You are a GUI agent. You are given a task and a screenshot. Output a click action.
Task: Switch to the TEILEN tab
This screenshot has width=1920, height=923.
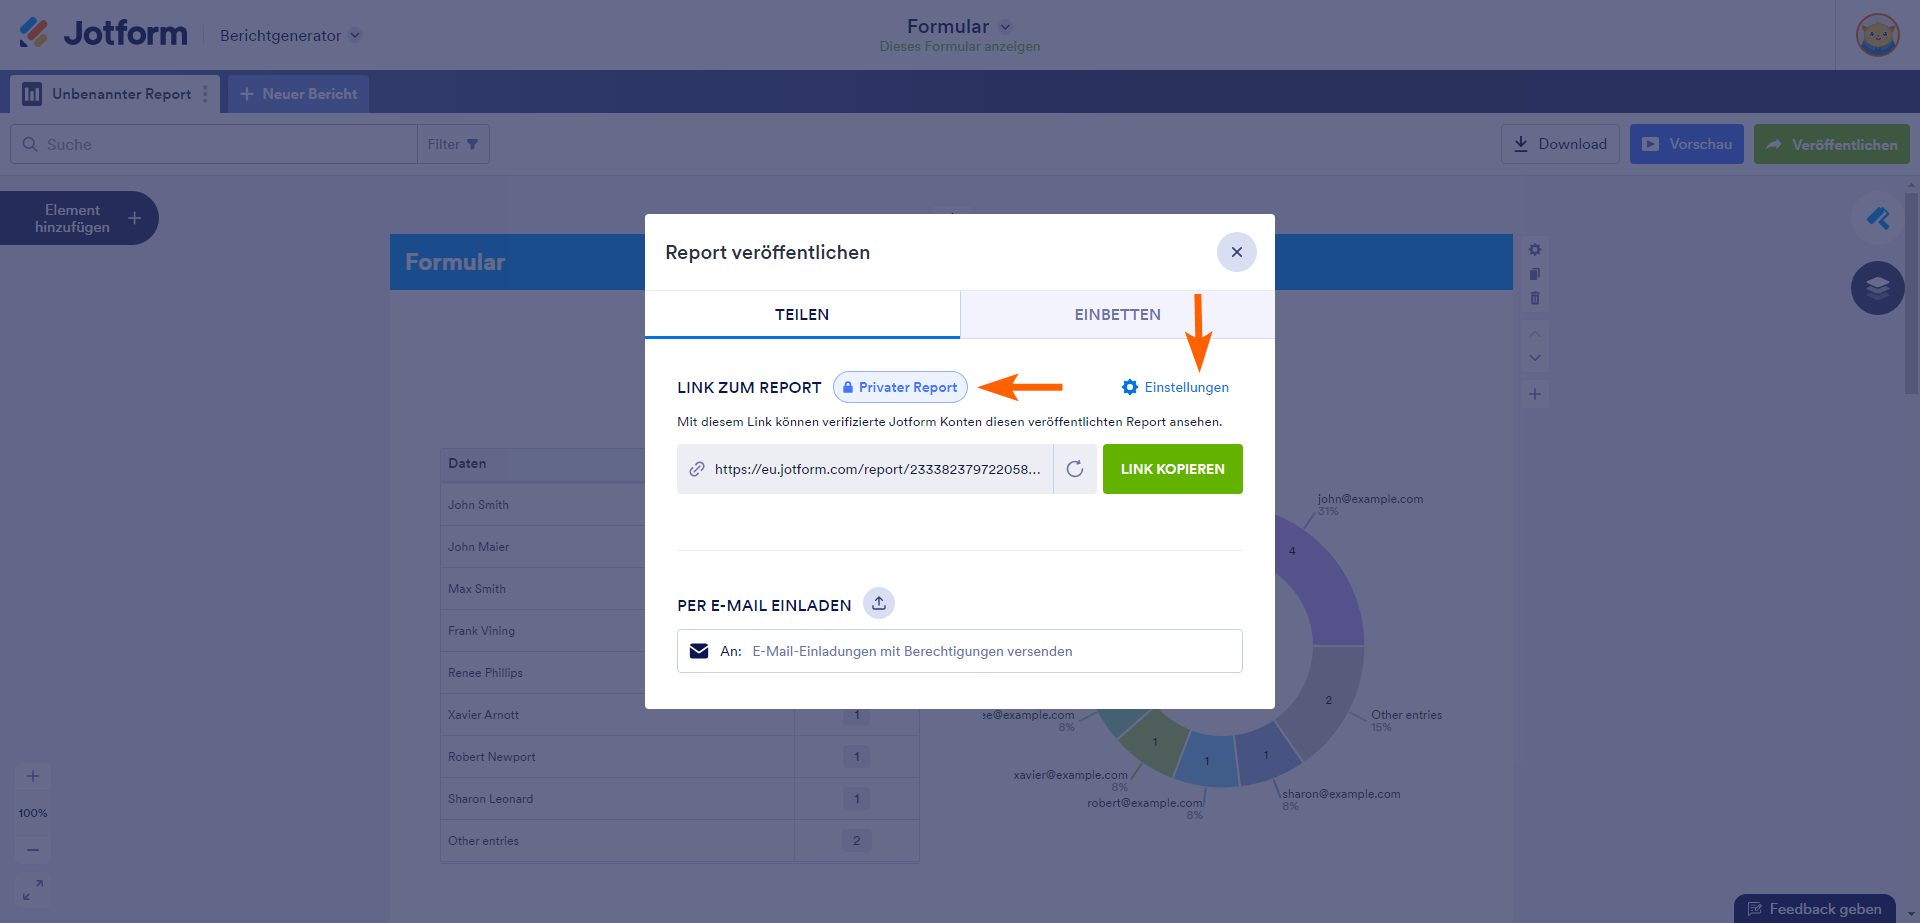click(x=802, y=314)
